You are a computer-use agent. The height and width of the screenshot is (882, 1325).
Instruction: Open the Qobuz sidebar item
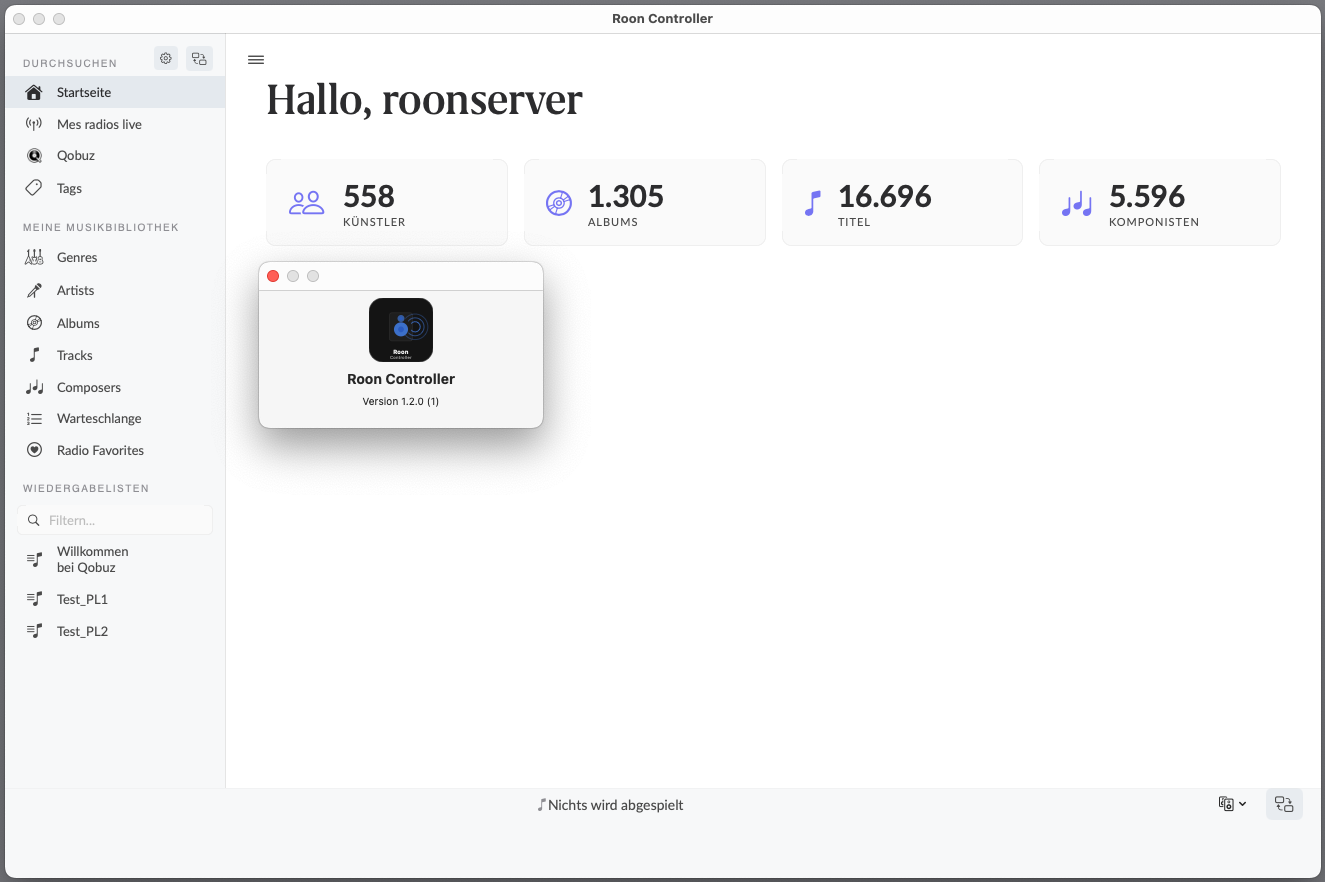(76, 156)
